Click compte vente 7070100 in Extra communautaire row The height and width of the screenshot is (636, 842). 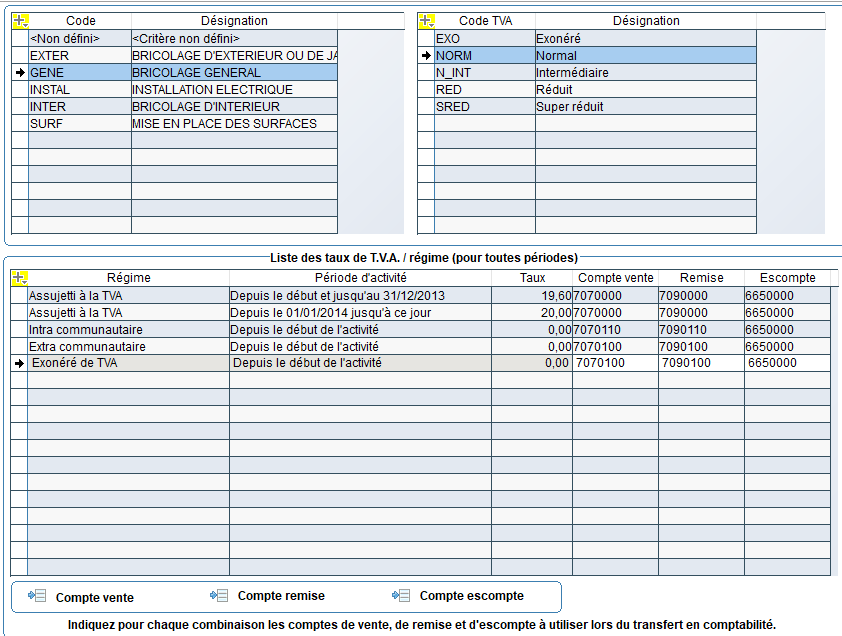615,346
